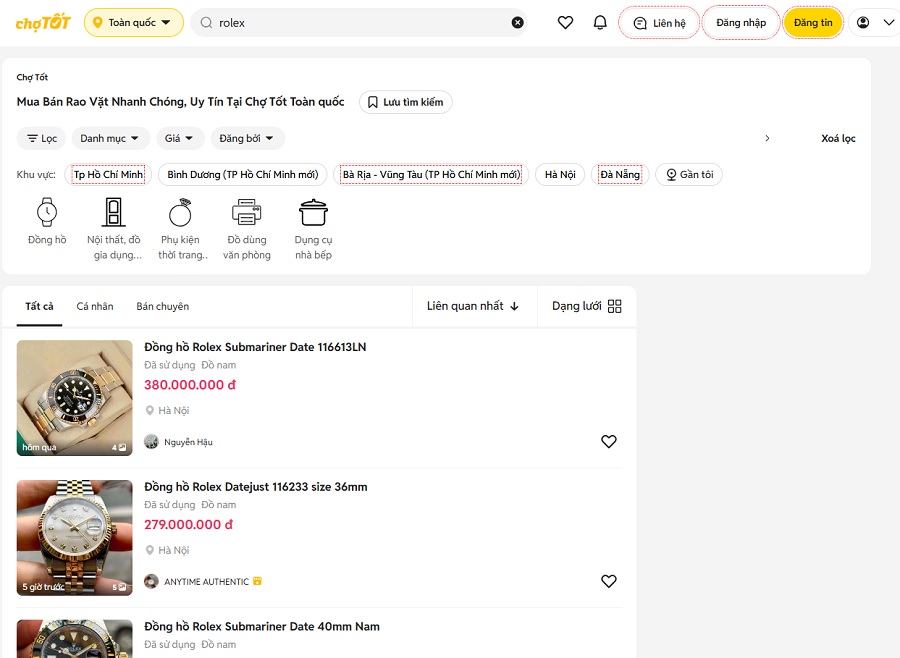Viewport: 900px width, 658px height.
Task: Expand the Danh mục dropdown
Action: 110,138
